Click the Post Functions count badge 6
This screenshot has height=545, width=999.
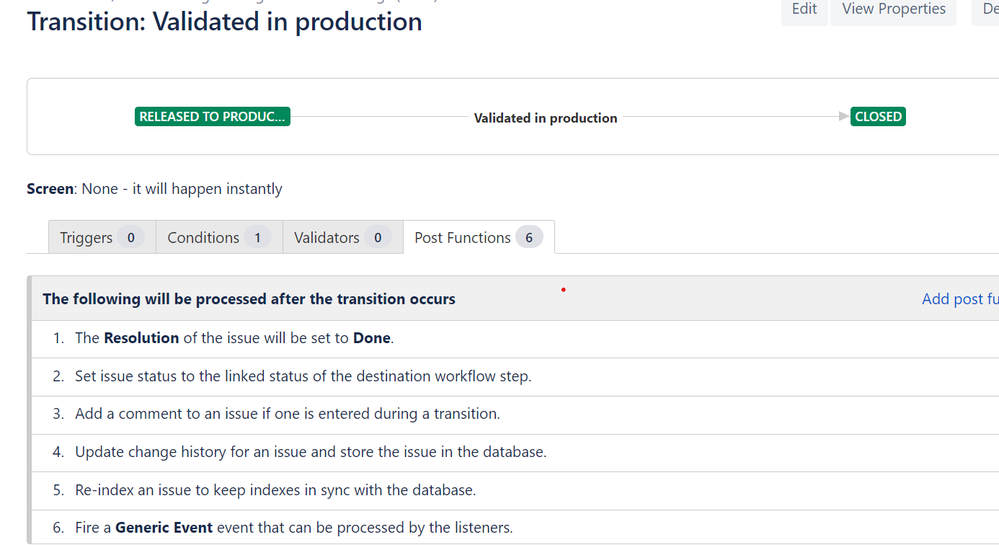point(529,238)
